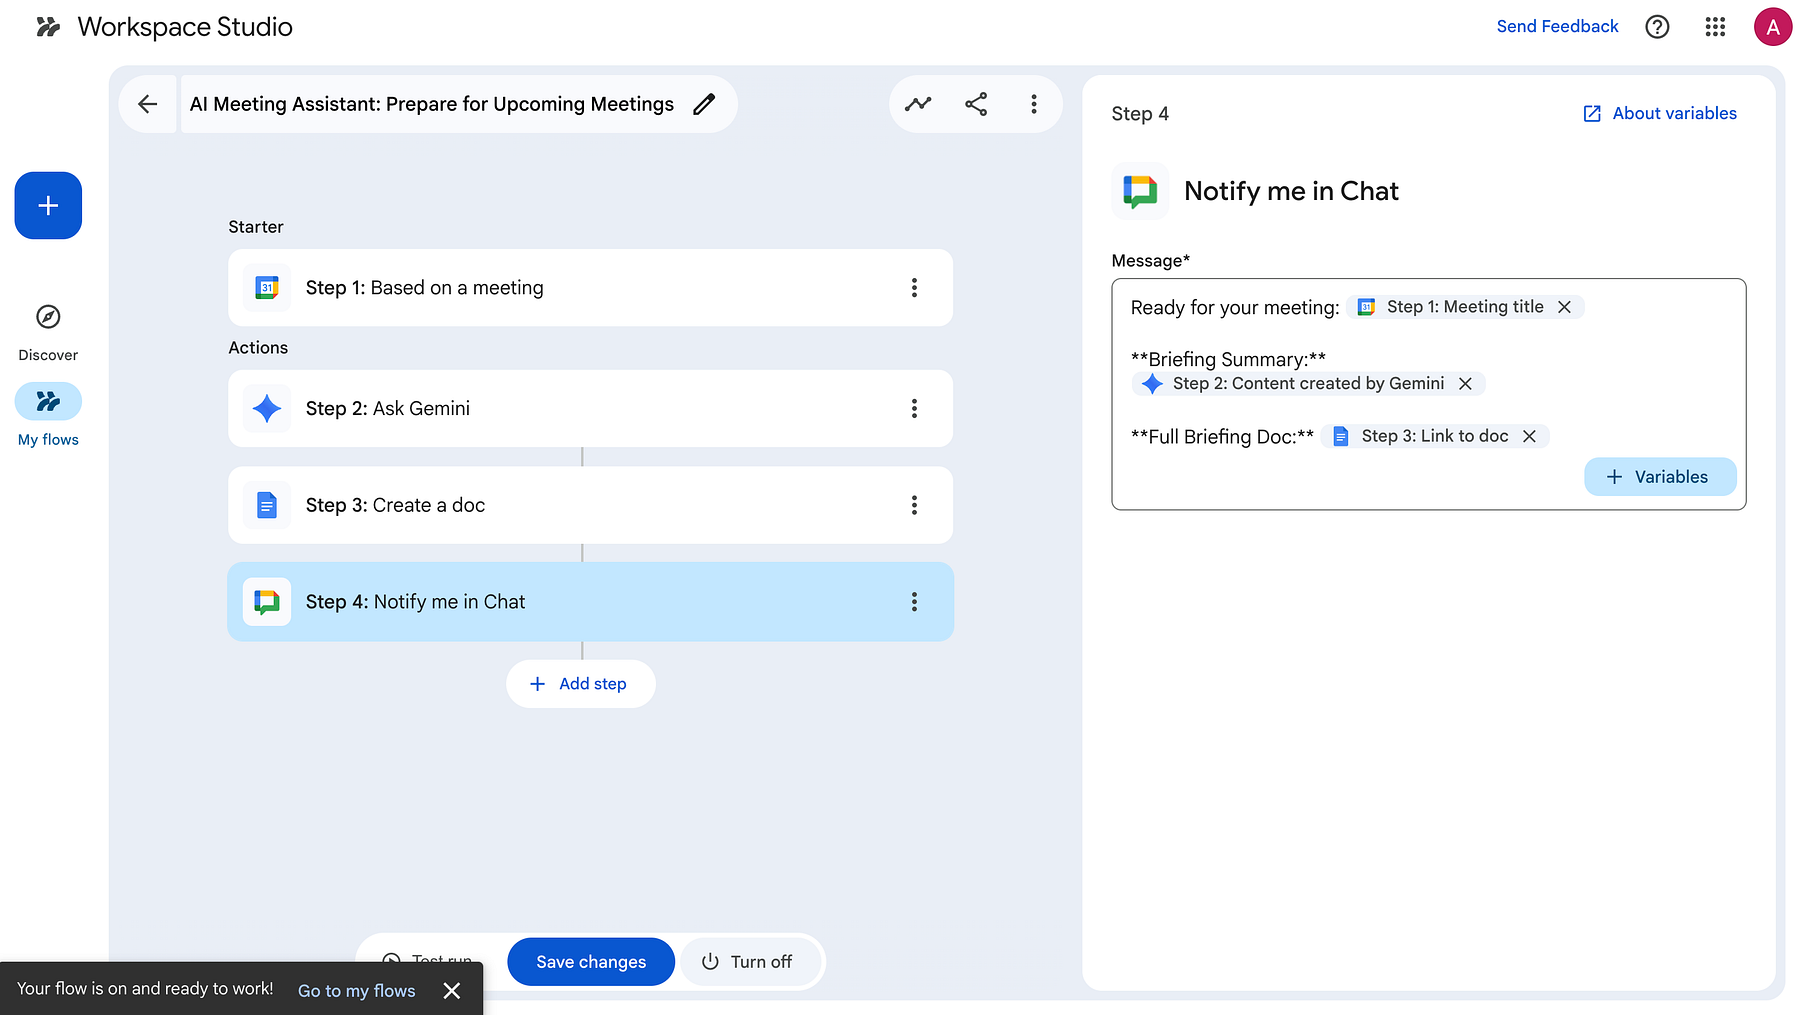Click Add step button
1800x1015 pixels.
pyautogui.click(x=580, y=684)
